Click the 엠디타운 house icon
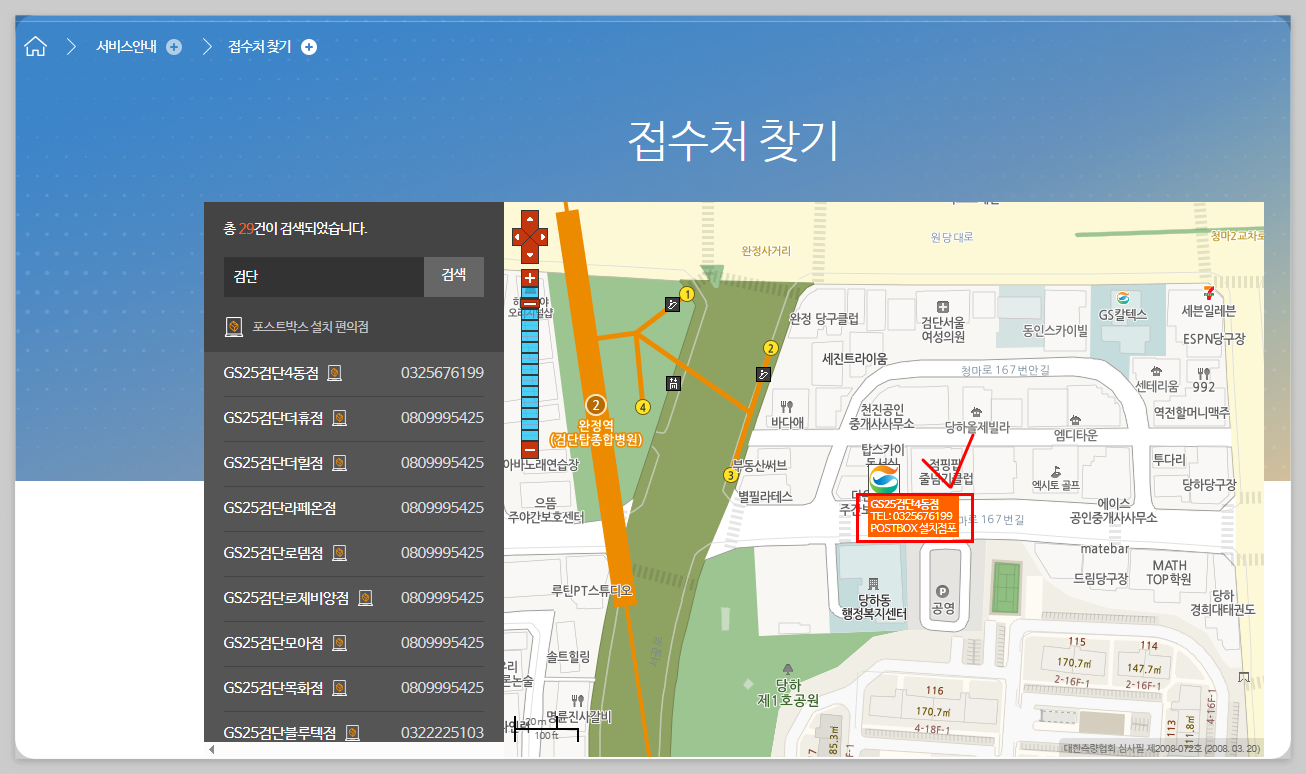The height and width of the screenshot is (774, 1306). point(1076,419)
